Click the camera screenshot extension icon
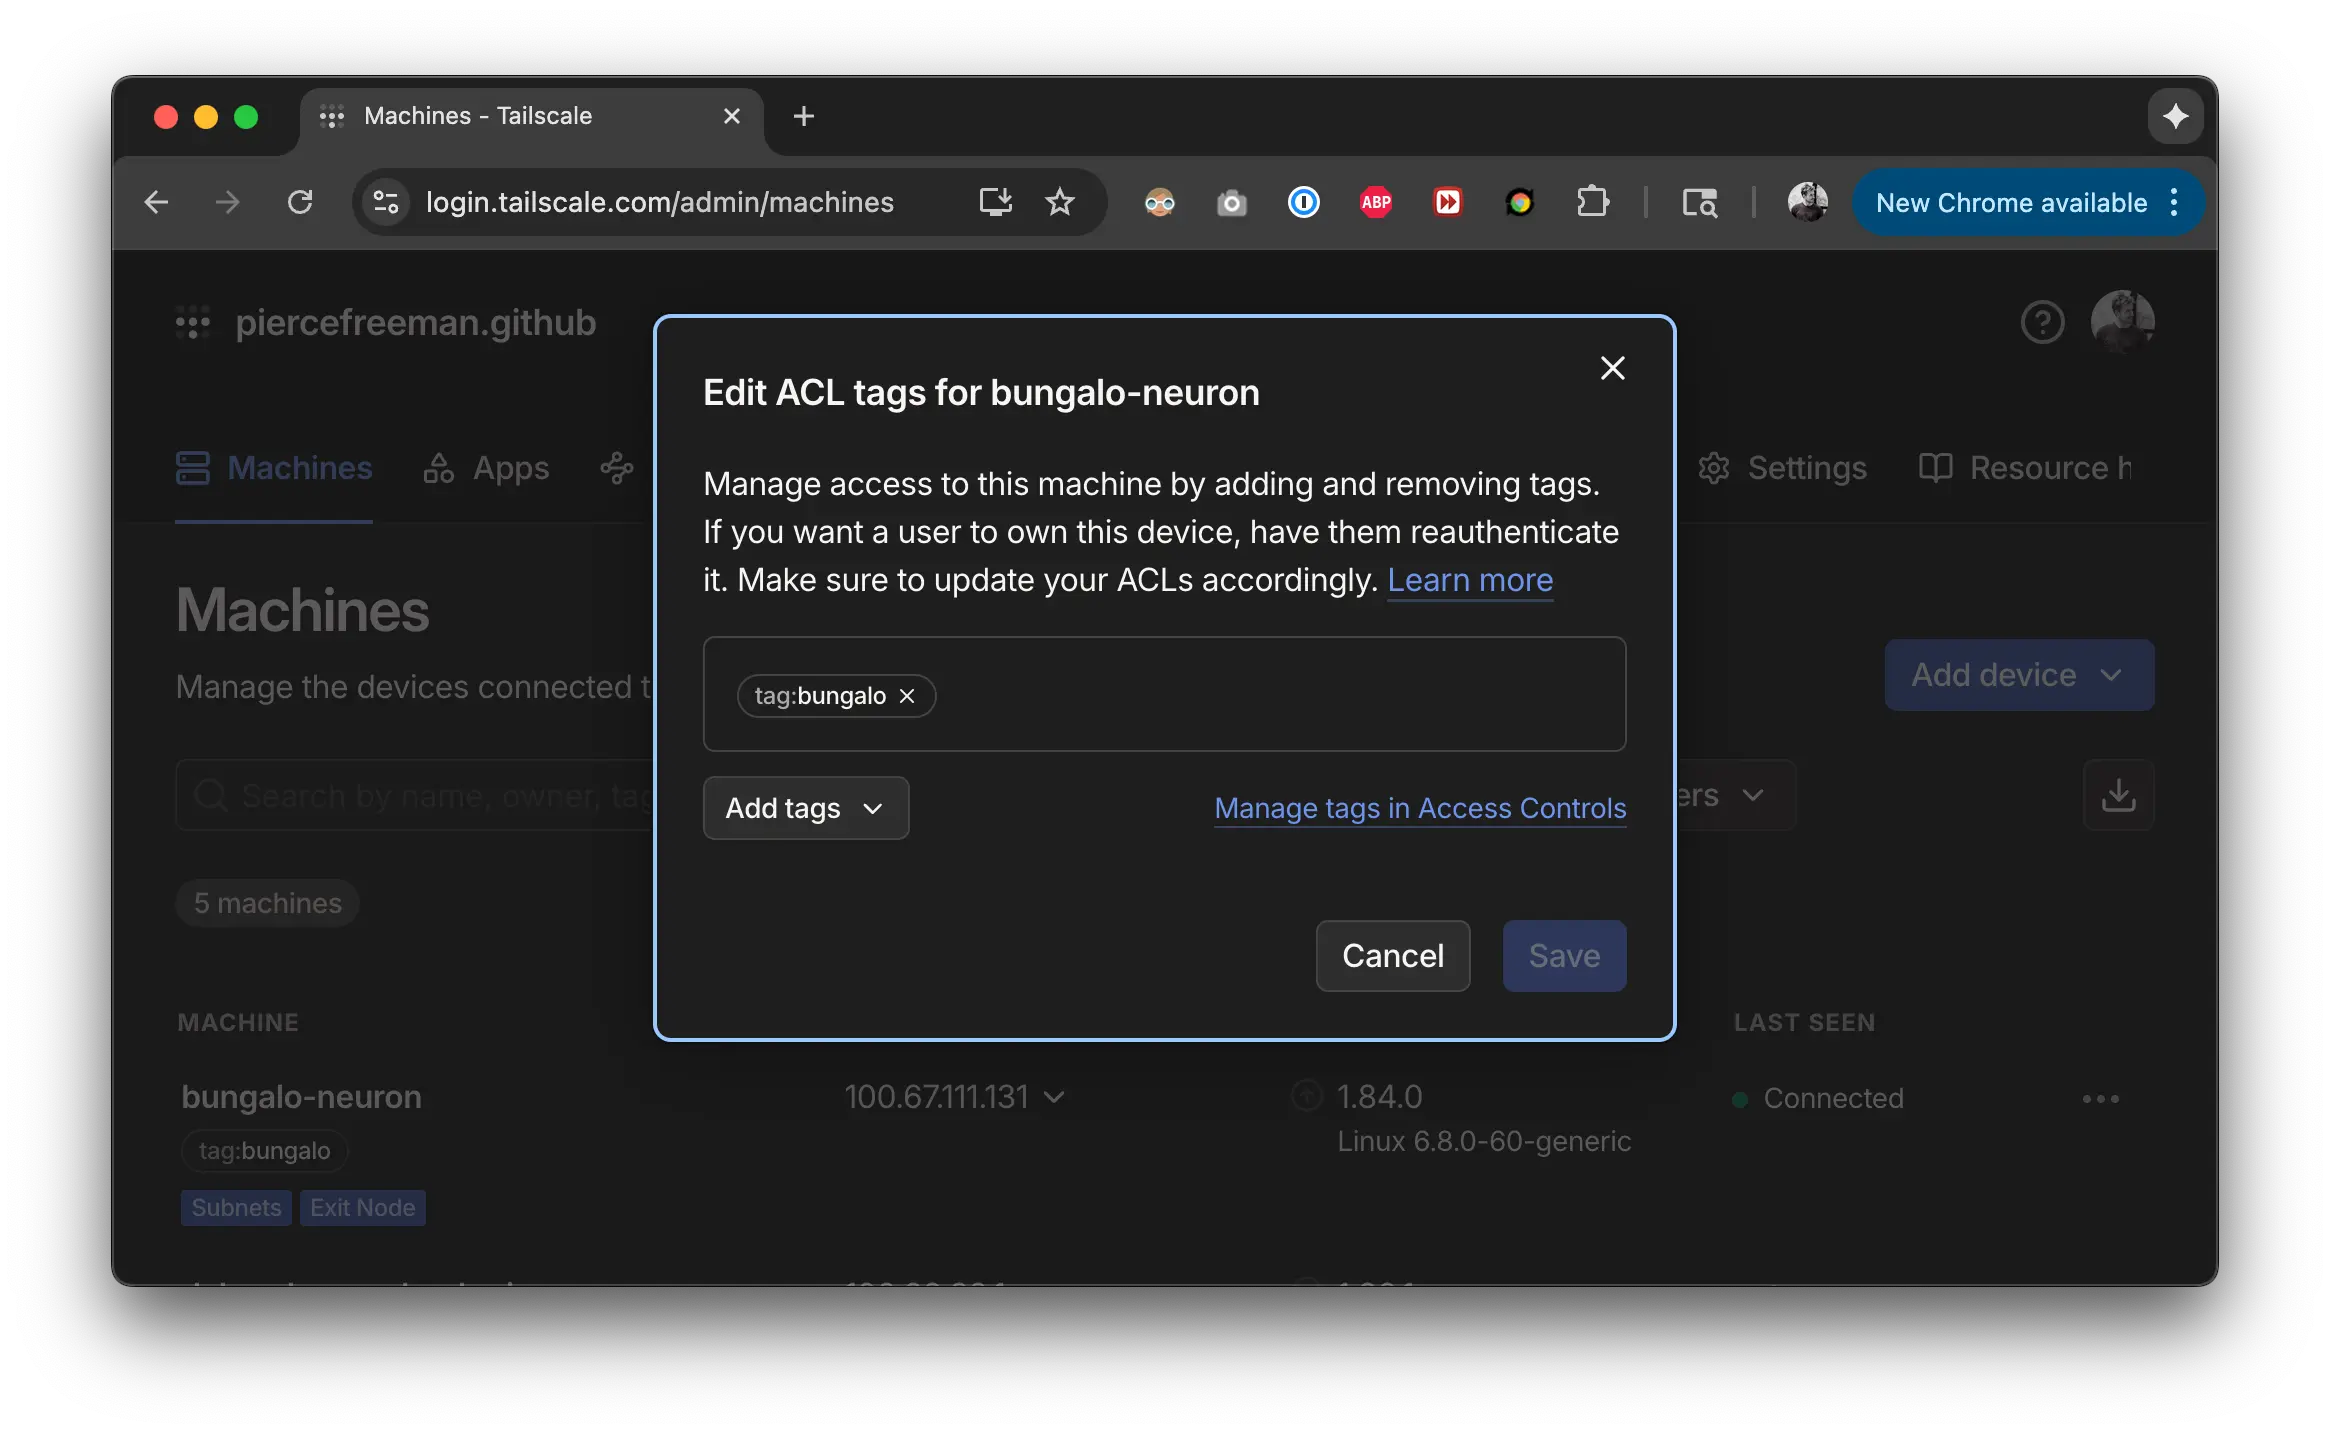2330x1434 pixels. [x=1231, y=202]
